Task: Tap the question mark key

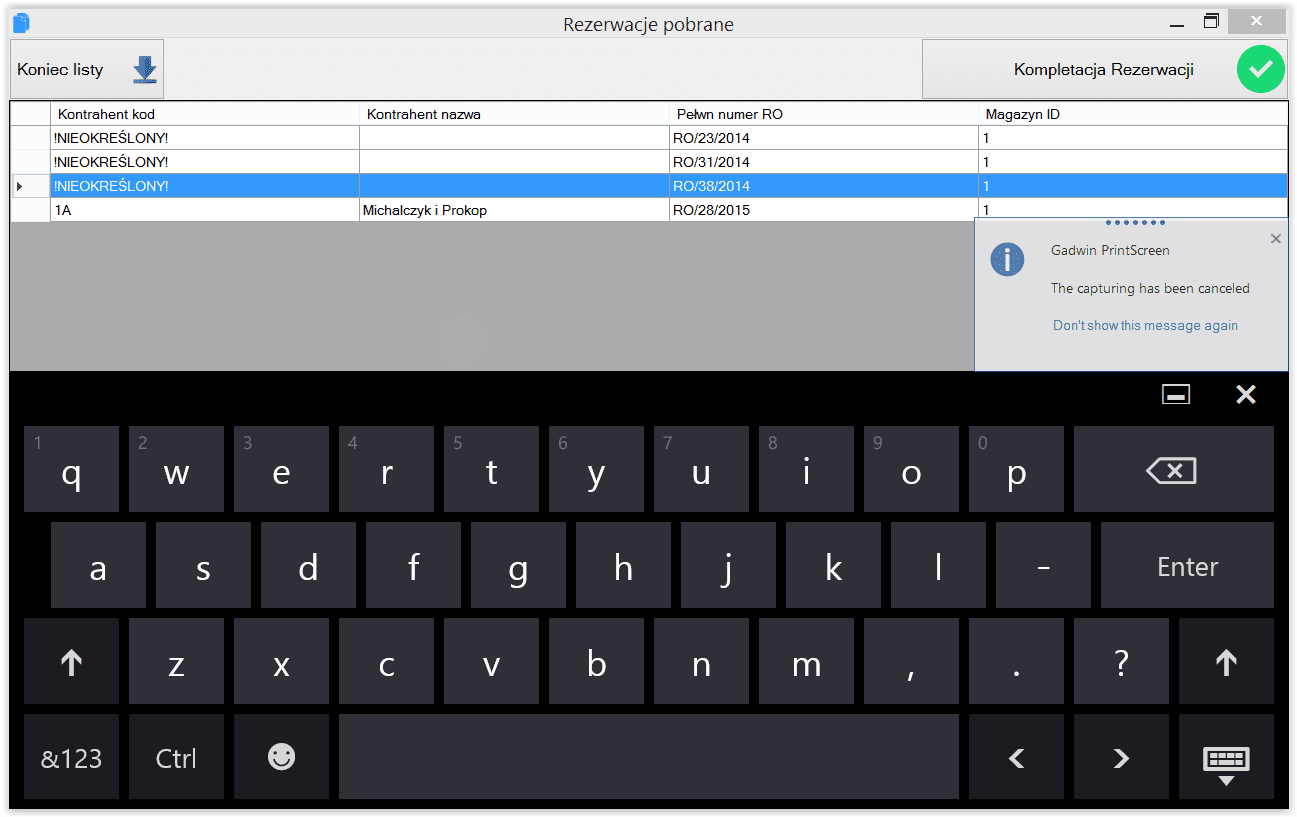Action: [1121, 661]
